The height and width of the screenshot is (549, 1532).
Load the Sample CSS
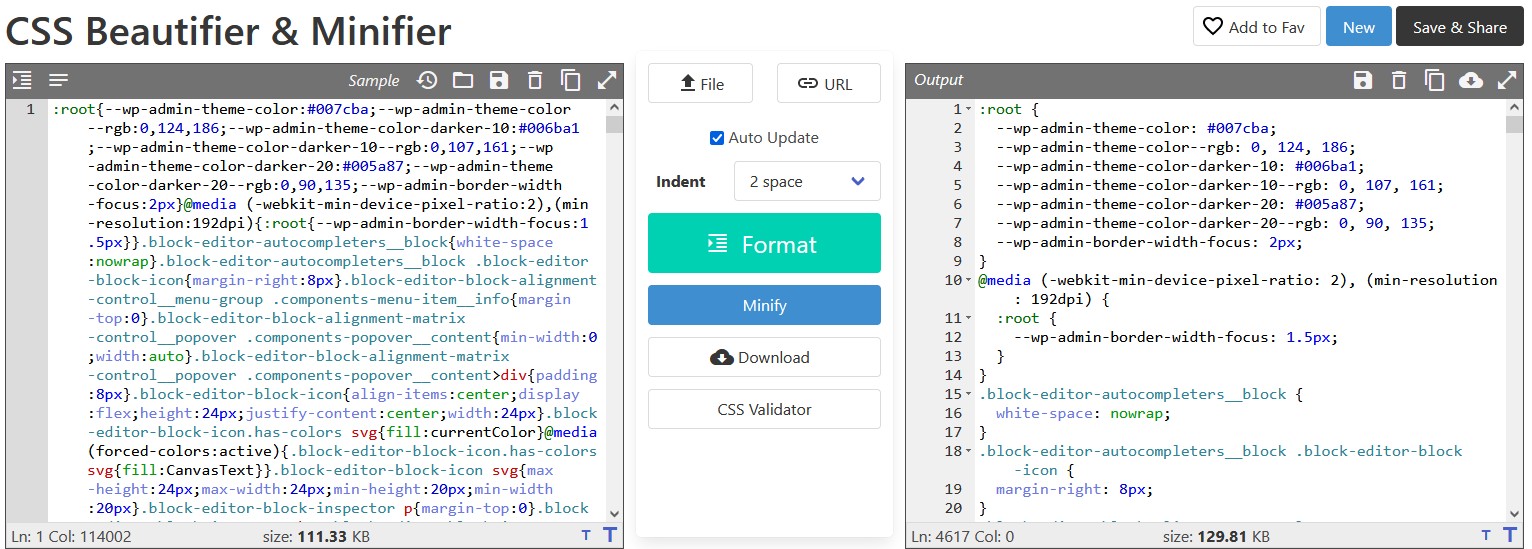pos(373,80)
